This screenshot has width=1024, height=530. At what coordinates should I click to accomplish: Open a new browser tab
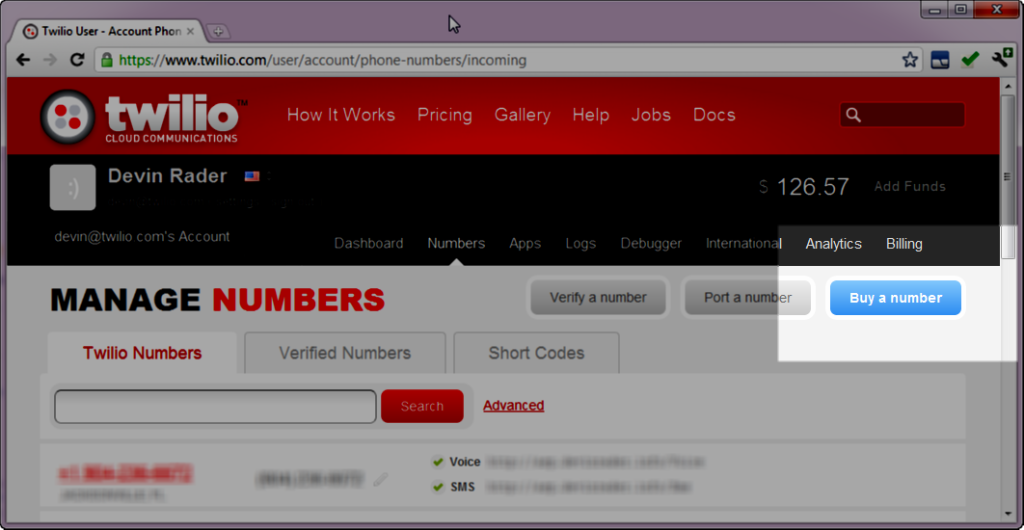[x=219, y=31]
